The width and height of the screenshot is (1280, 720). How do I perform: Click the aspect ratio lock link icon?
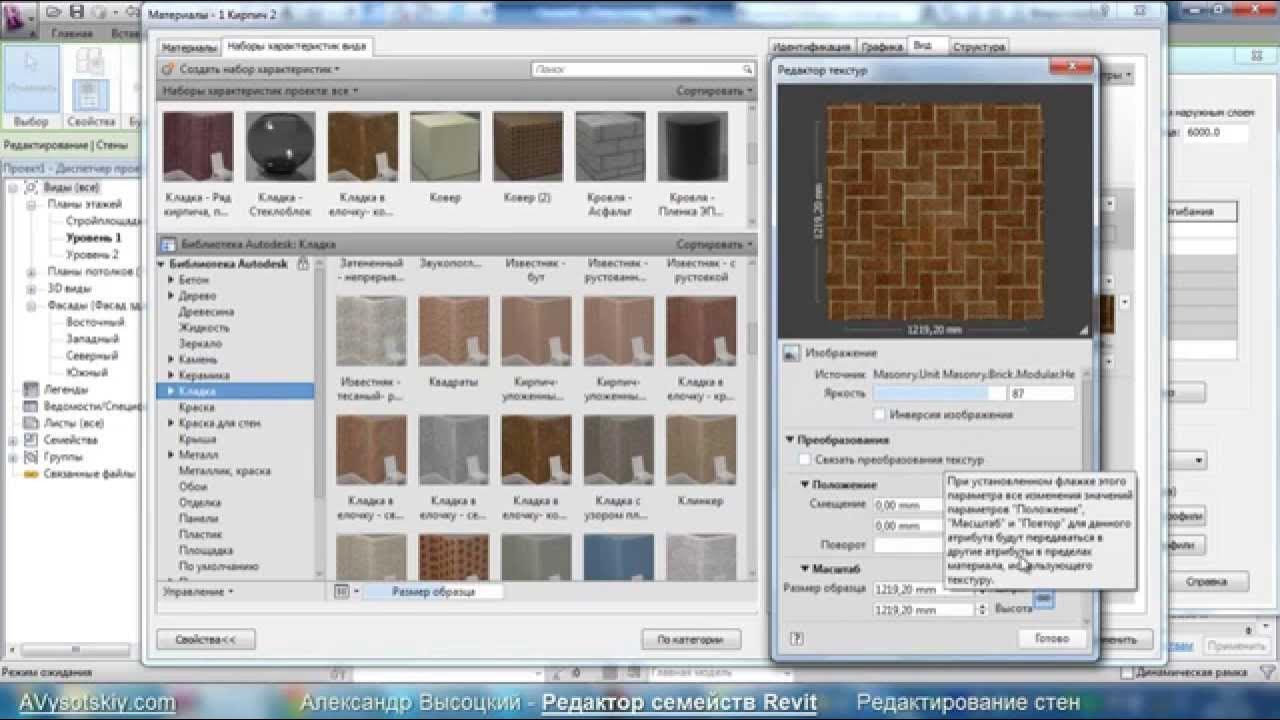pos(1043,598)
